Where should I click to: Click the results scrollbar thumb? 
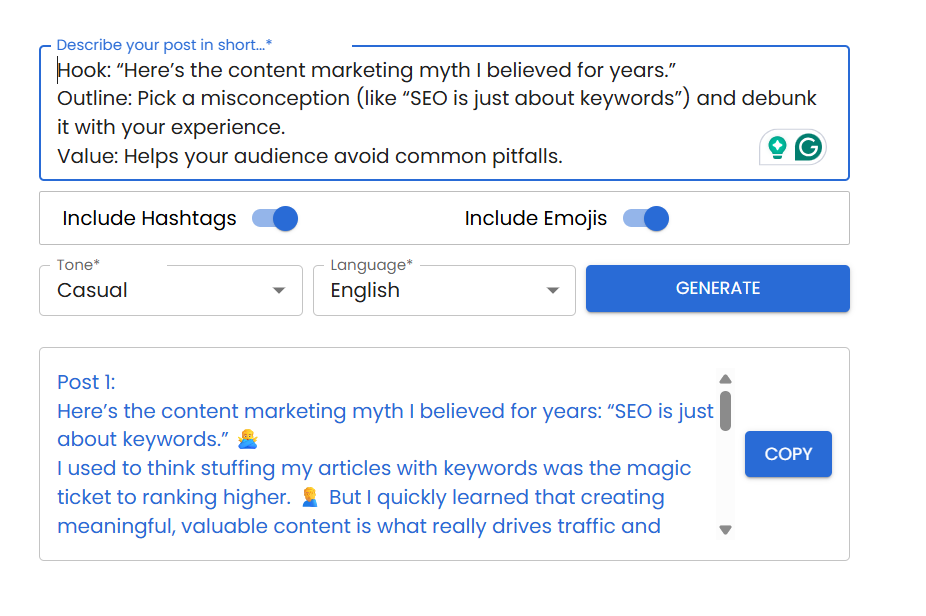click(726, 410)
